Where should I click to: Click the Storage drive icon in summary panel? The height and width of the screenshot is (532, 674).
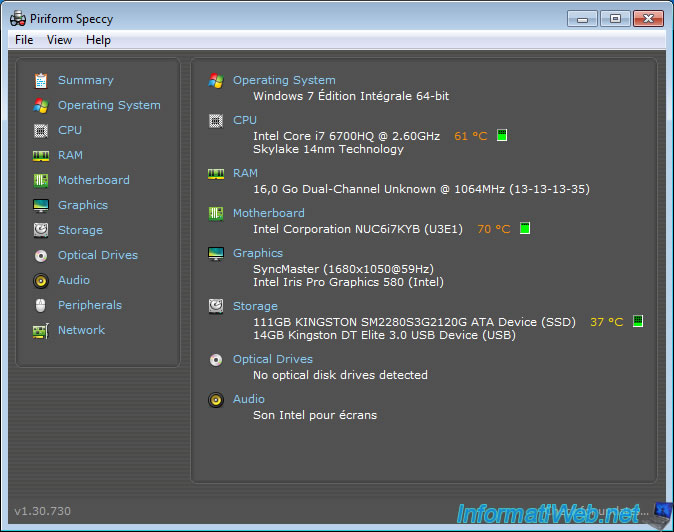(x=216, y=306)
